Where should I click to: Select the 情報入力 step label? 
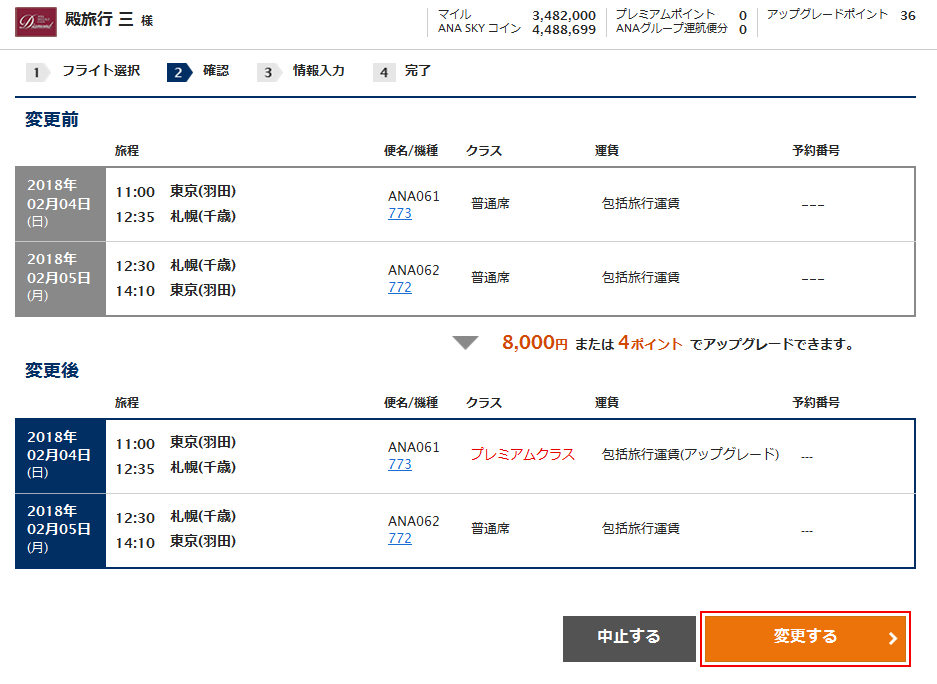click(x=318, y=71)
